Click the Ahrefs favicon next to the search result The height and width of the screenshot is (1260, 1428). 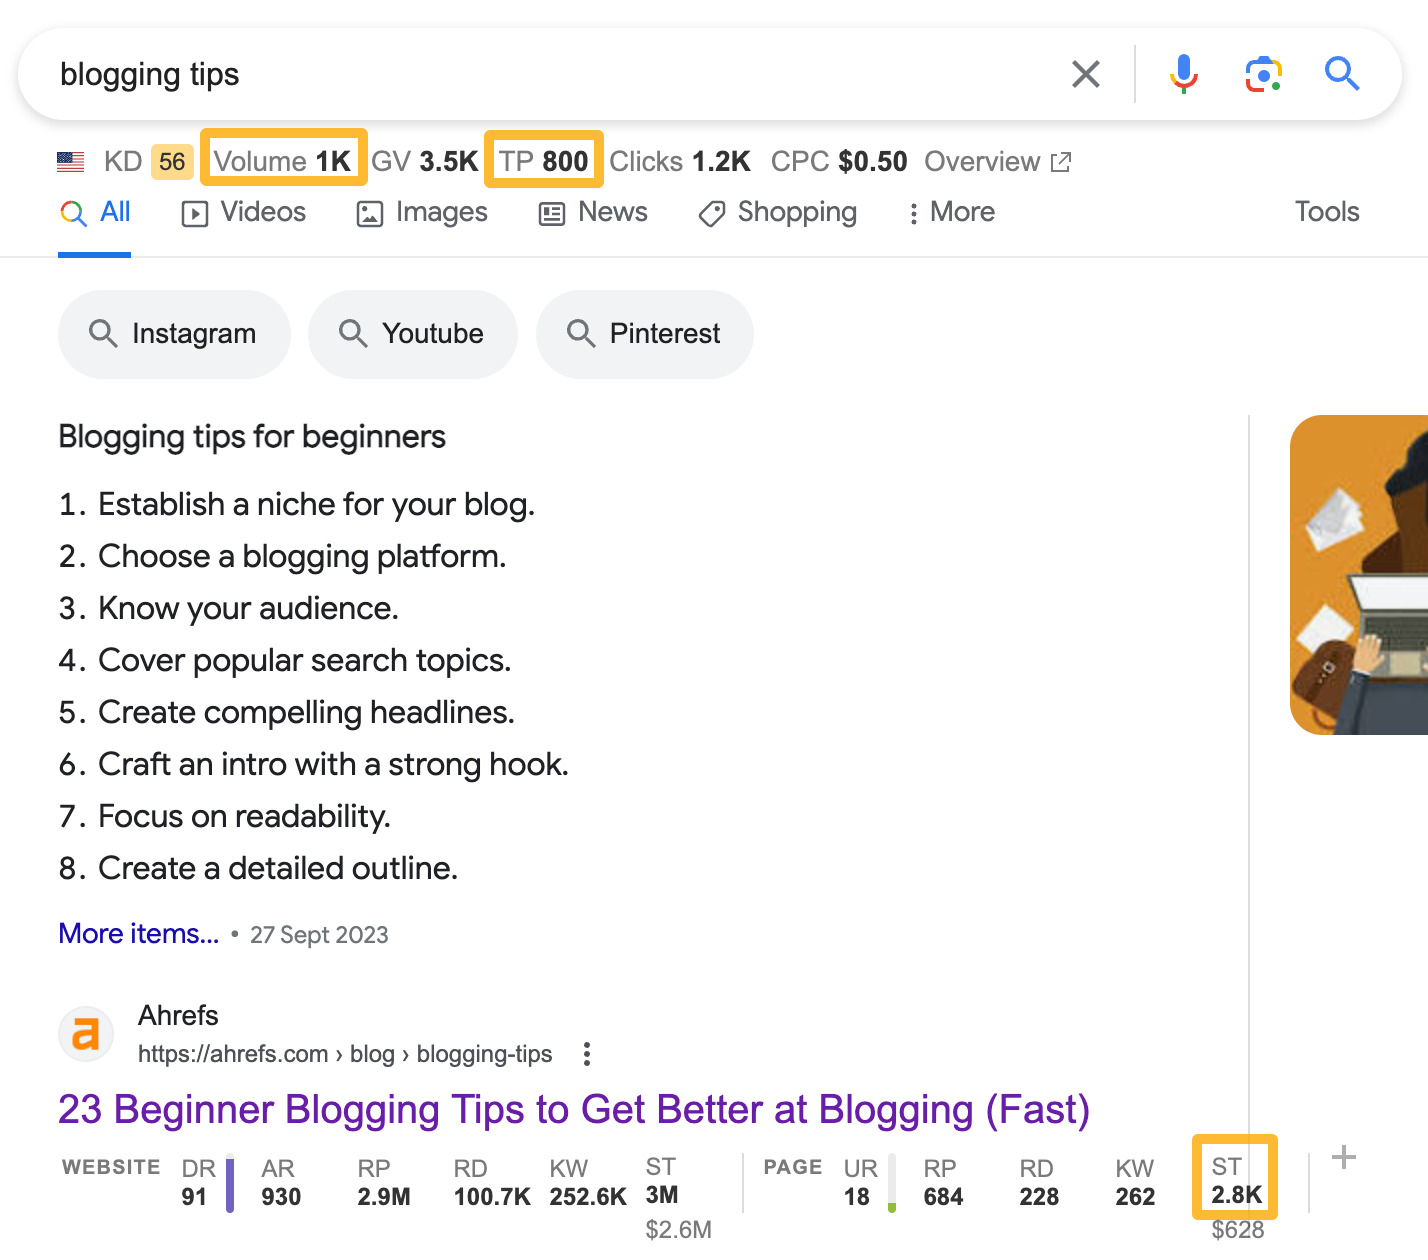click(86, 1034)
